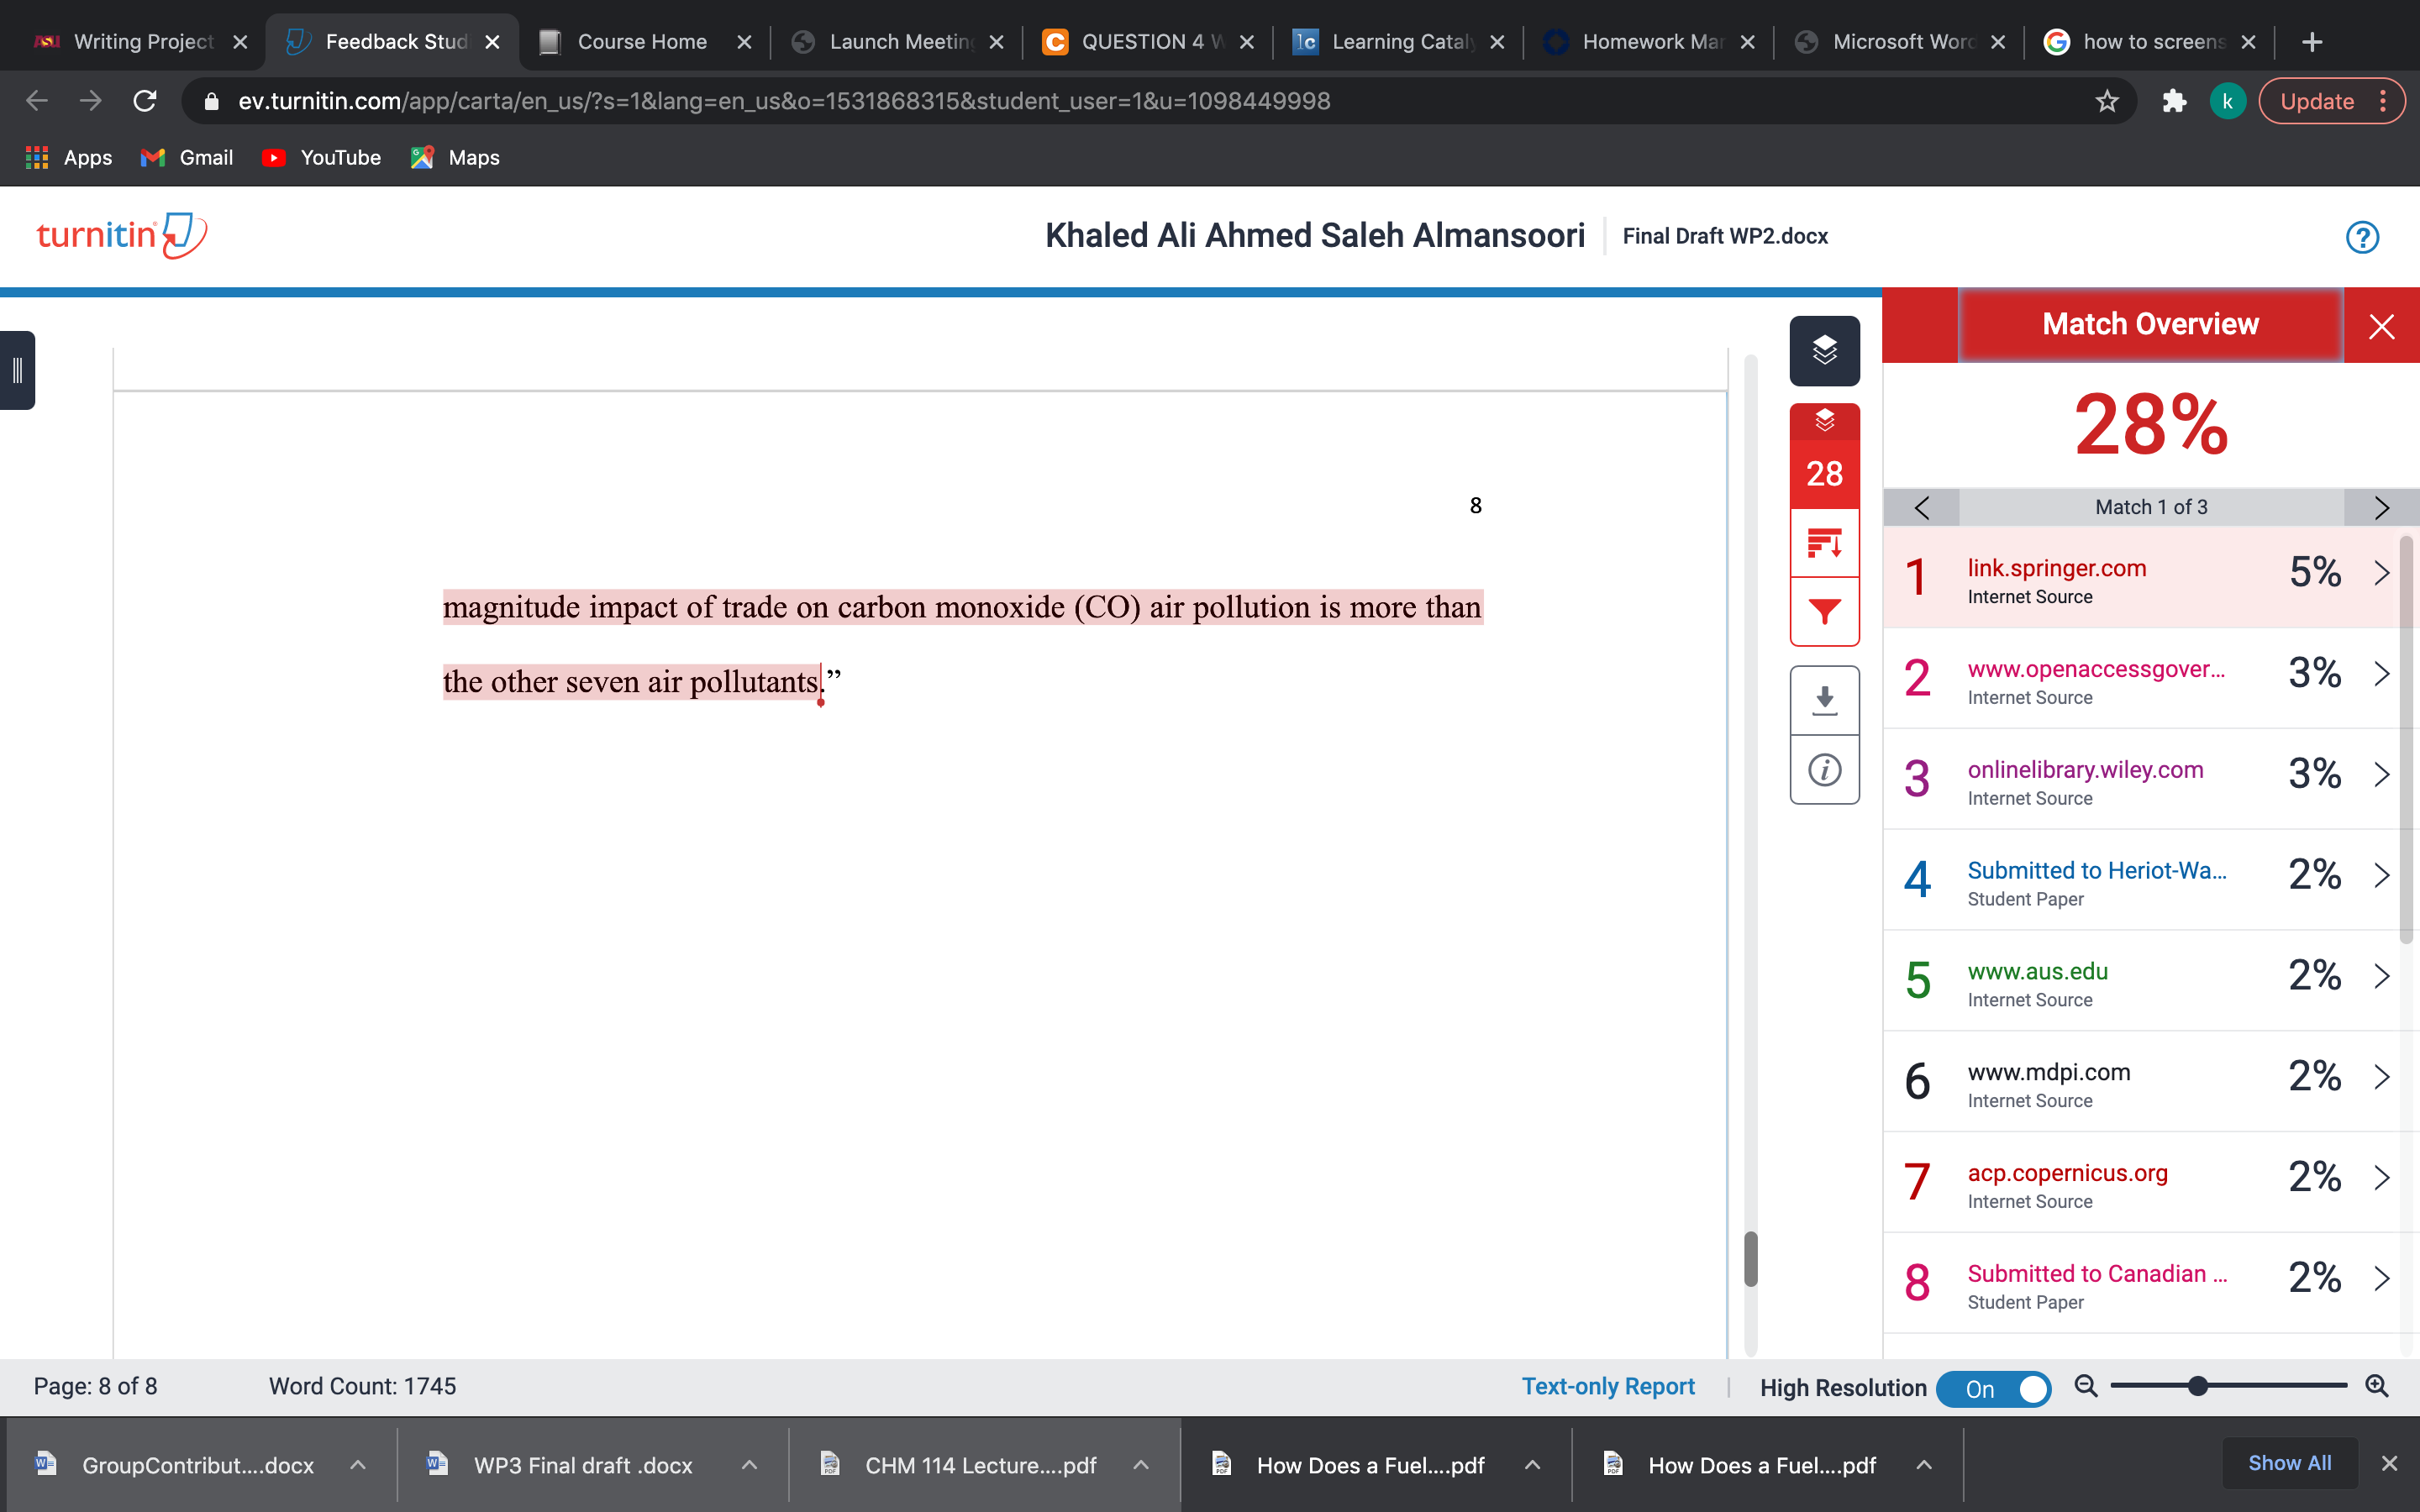Go back in browser history
The width and height of the screenshot is (2420, 1512).
[37, 101]
